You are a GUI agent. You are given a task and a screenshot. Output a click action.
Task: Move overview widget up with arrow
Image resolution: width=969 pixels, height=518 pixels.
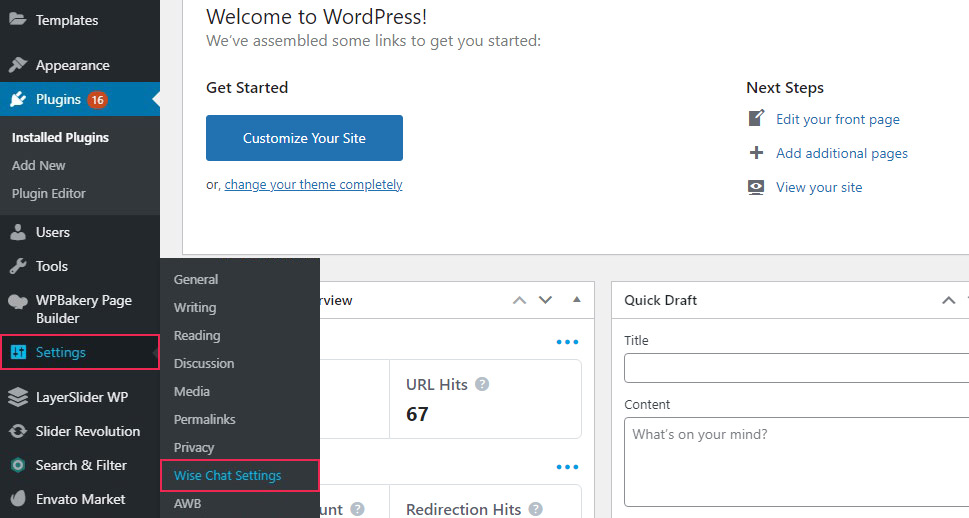point(519,300)
